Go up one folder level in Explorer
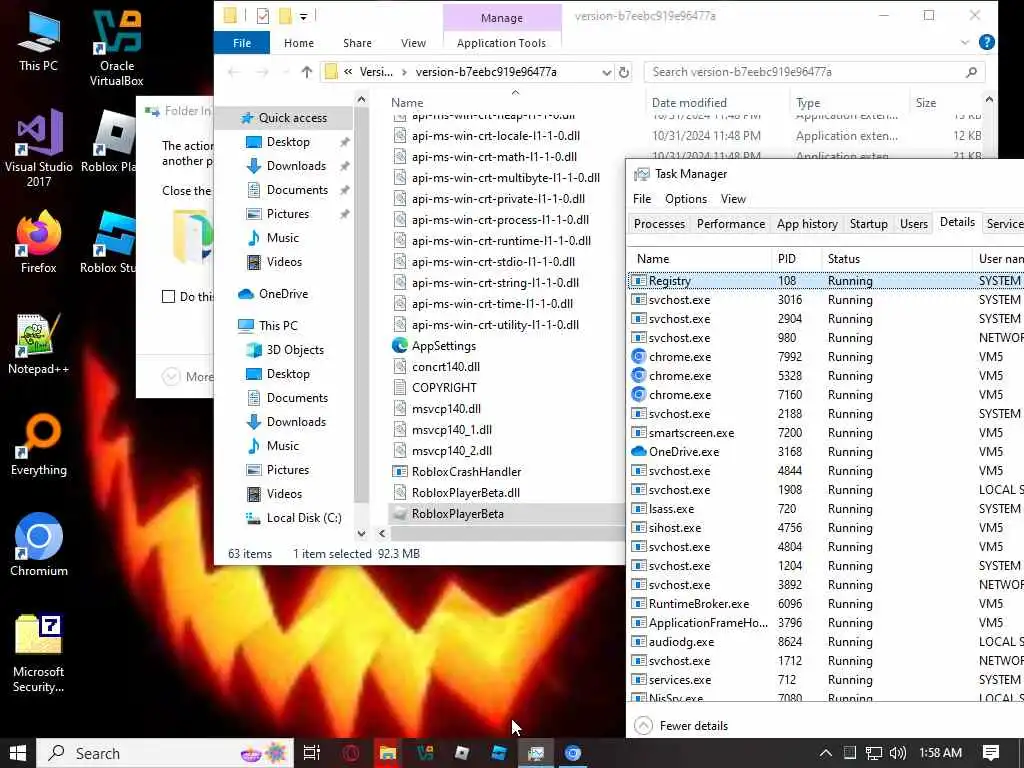Viewport: 1024px width, 768px height. coord(306,72)
